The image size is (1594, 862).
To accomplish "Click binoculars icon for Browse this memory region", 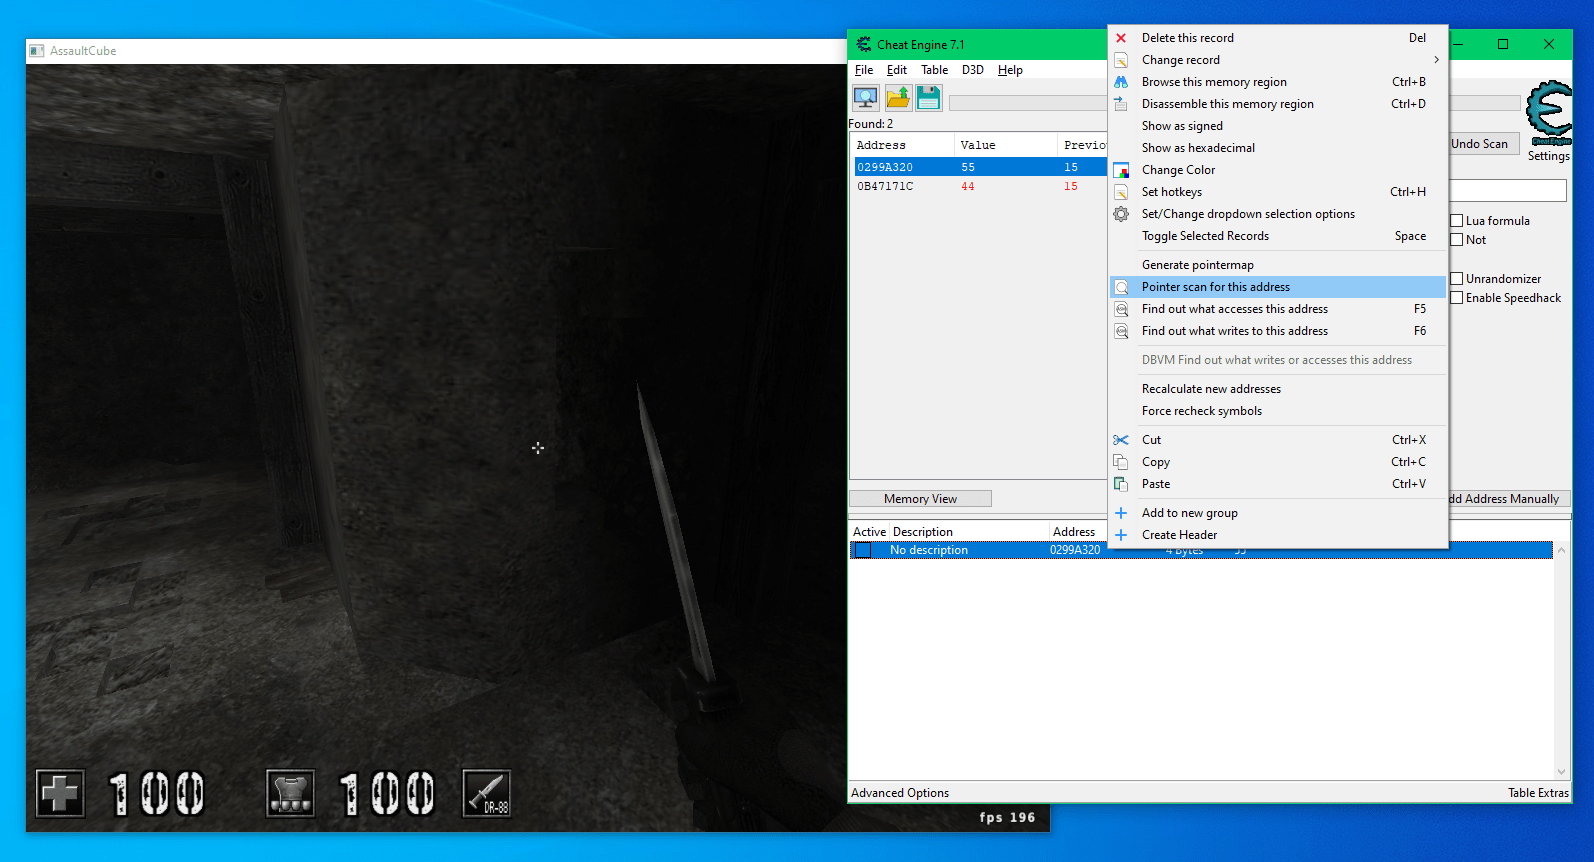I will [1121, 82].
